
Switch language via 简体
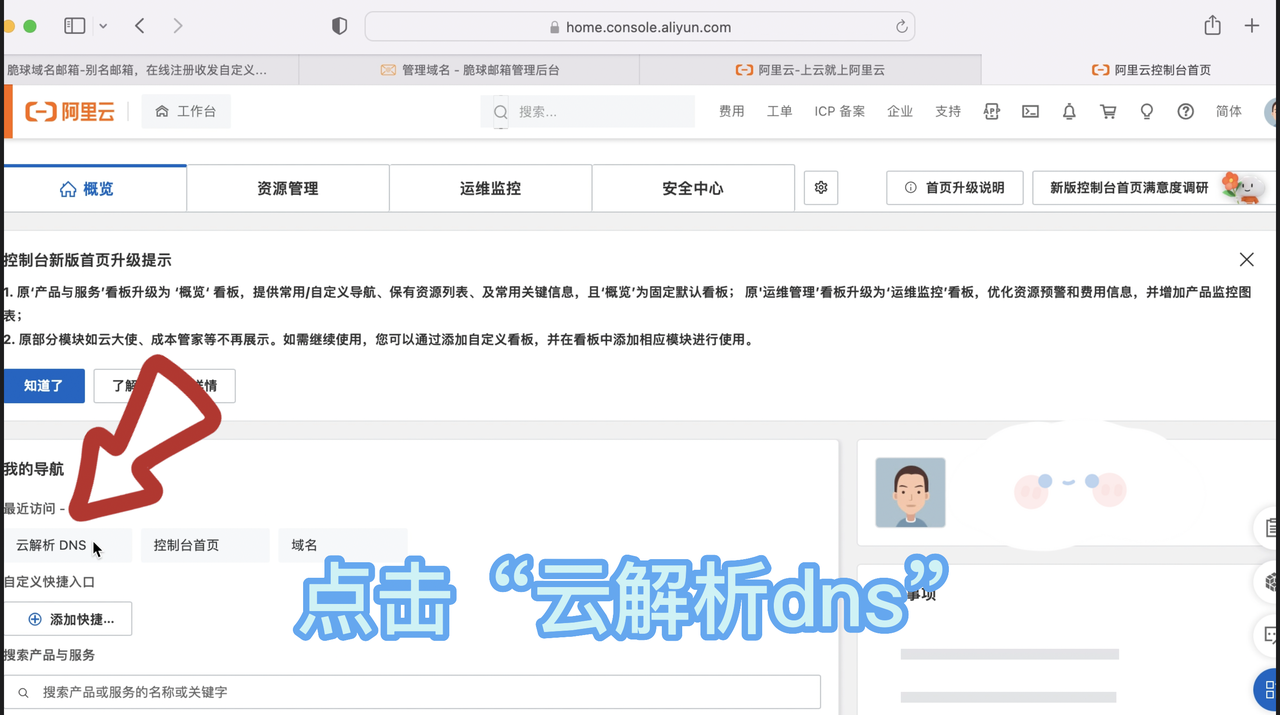[x=1229, y=111]
